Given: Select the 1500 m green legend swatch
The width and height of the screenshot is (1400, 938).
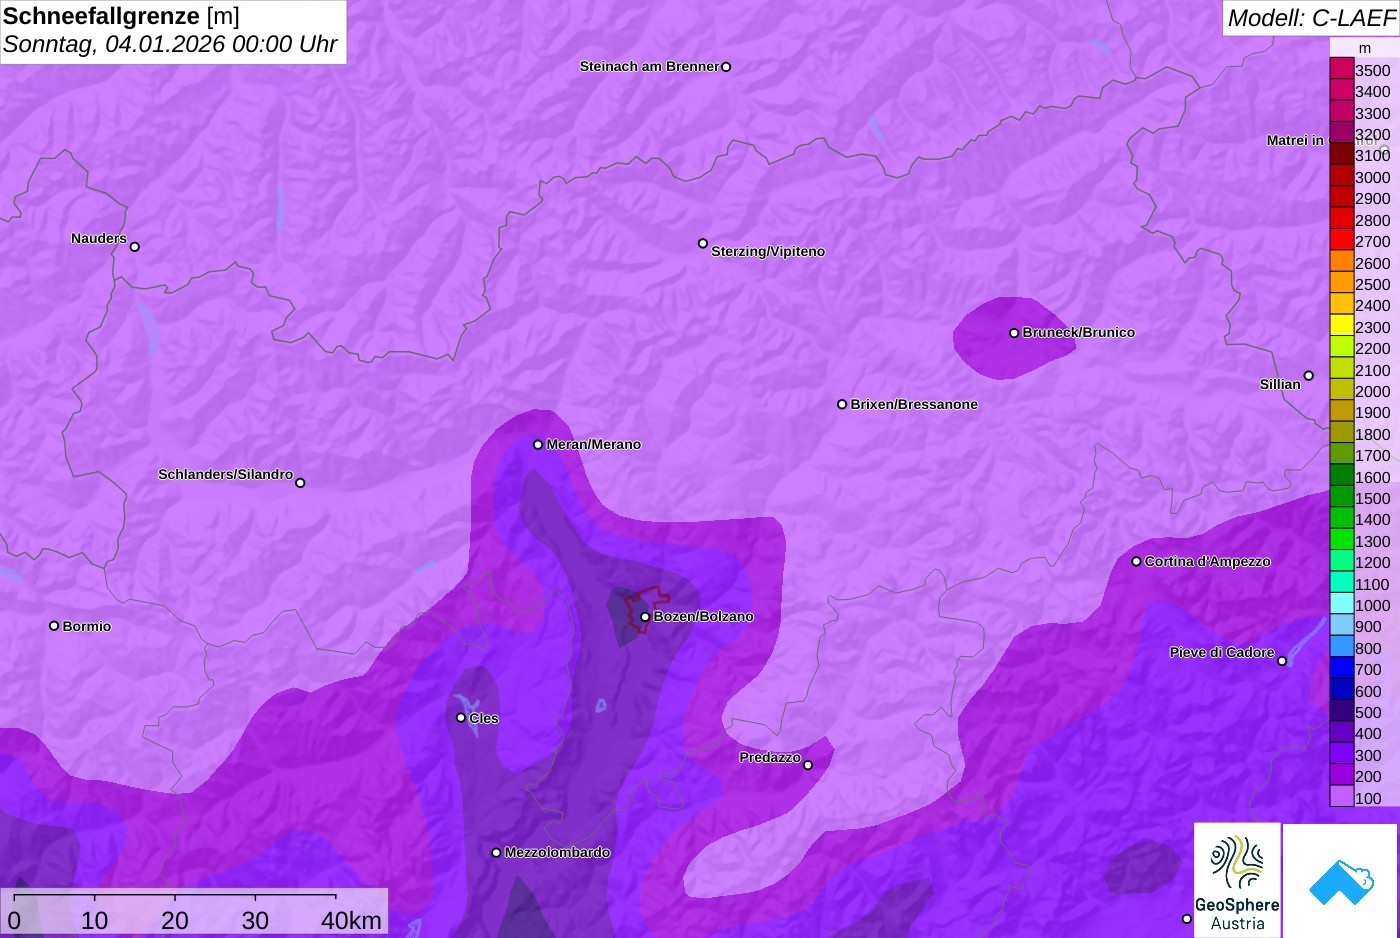Looking at the screenshot, I should click(1341, 497).
